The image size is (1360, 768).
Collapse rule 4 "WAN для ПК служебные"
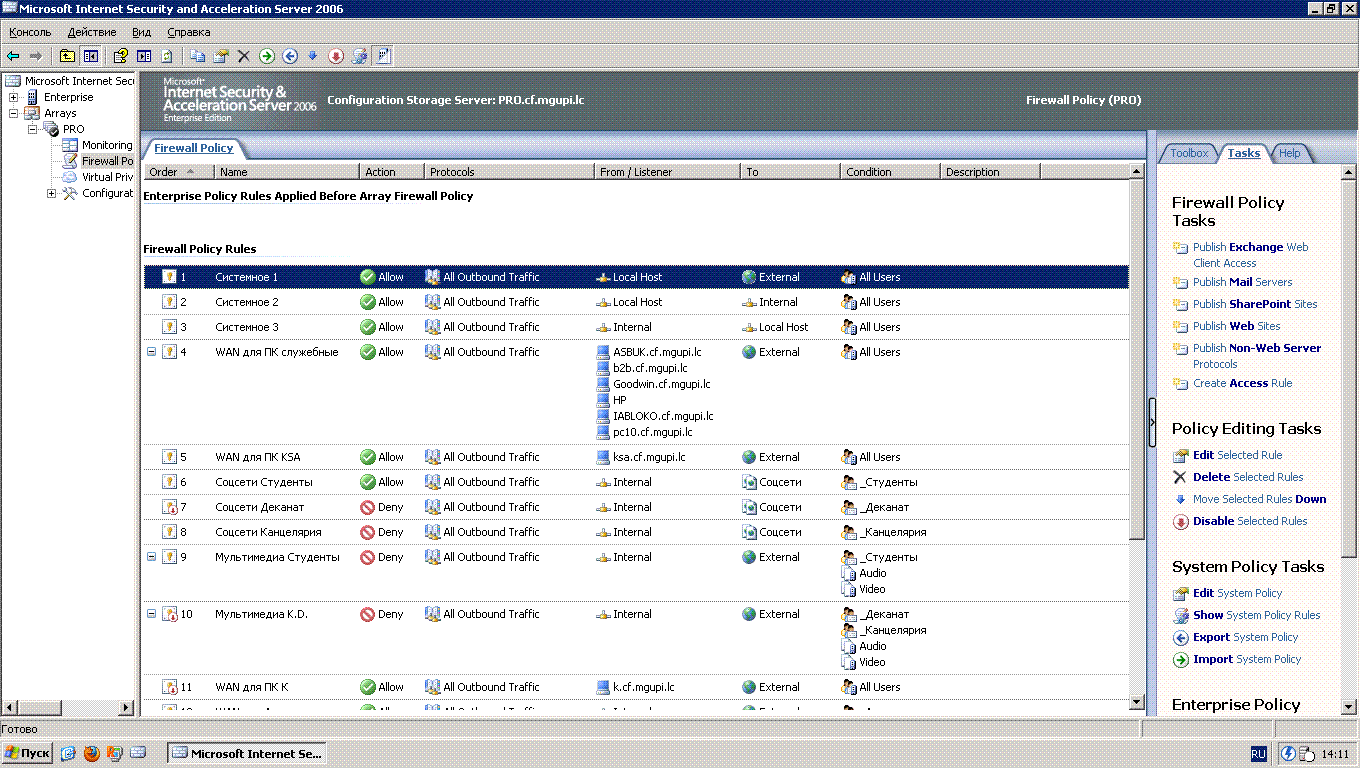[x=152, y=352]
